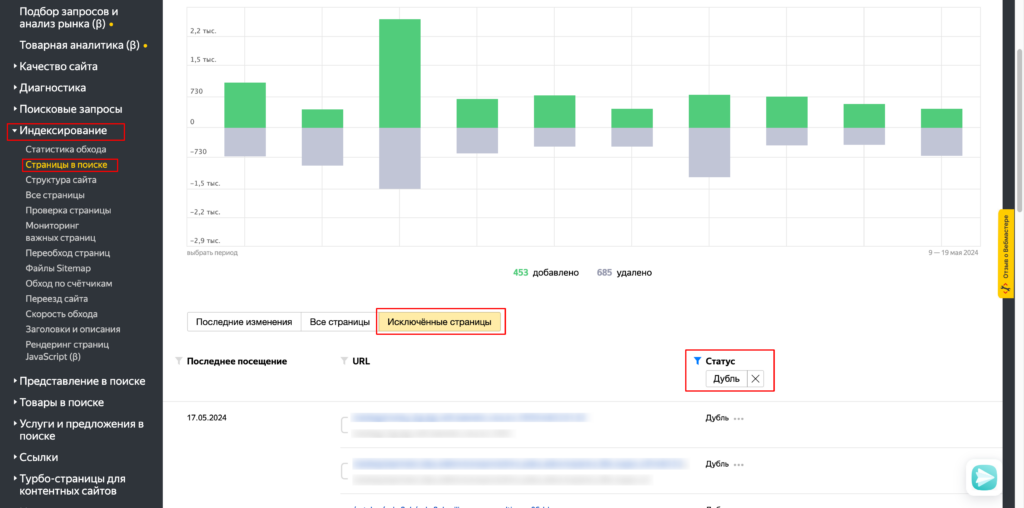Open Товарная аналитика (β) in the sidebar
This screenshot has height=508, width=1024.
coord(82,45)
